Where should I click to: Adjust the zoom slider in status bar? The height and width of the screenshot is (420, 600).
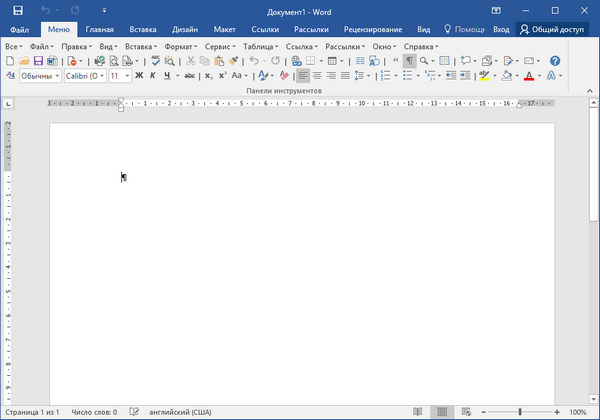(519, 412)
